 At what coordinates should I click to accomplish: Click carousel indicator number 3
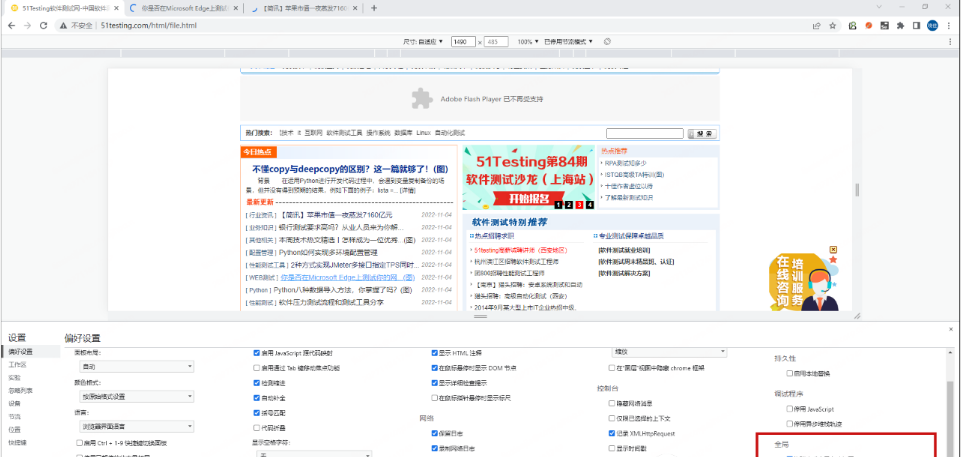point(579,205)
